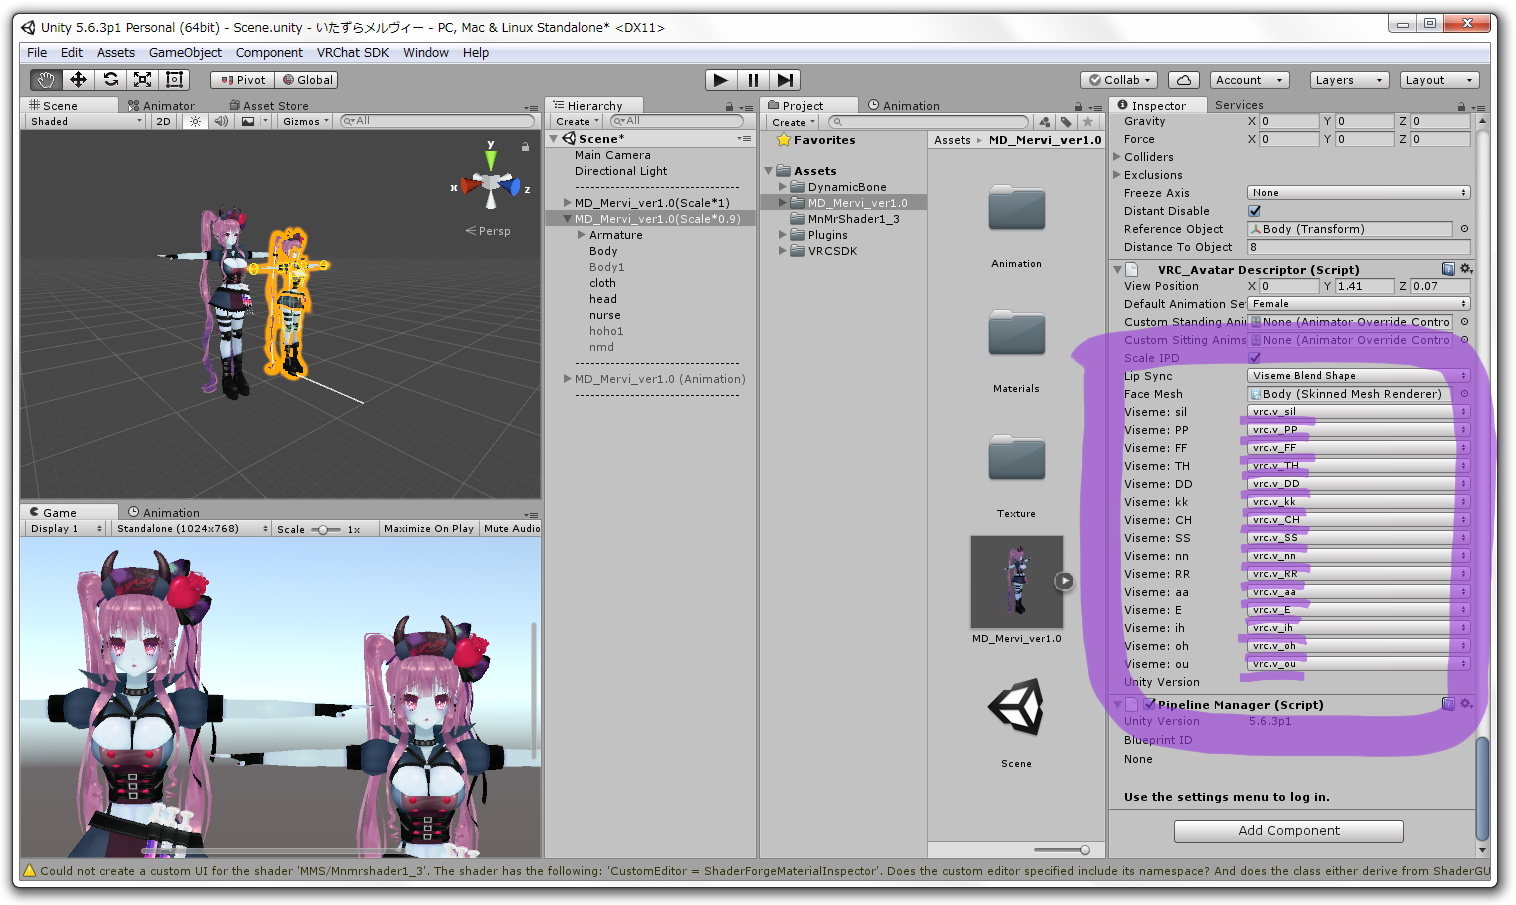Image resolution: width=1516 pixels, height=905 pixels.
Task: Adjust Game view Scale slider
Action: (x=325, y=529)
